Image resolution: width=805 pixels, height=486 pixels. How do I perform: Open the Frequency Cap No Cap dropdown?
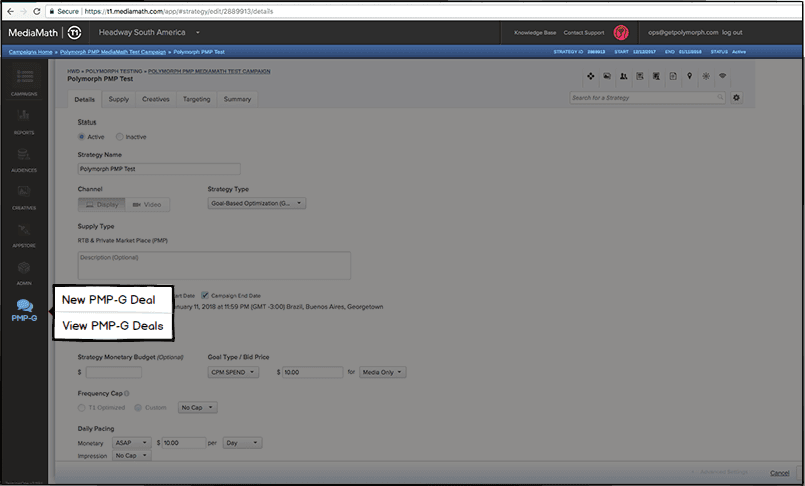[198, 407]
